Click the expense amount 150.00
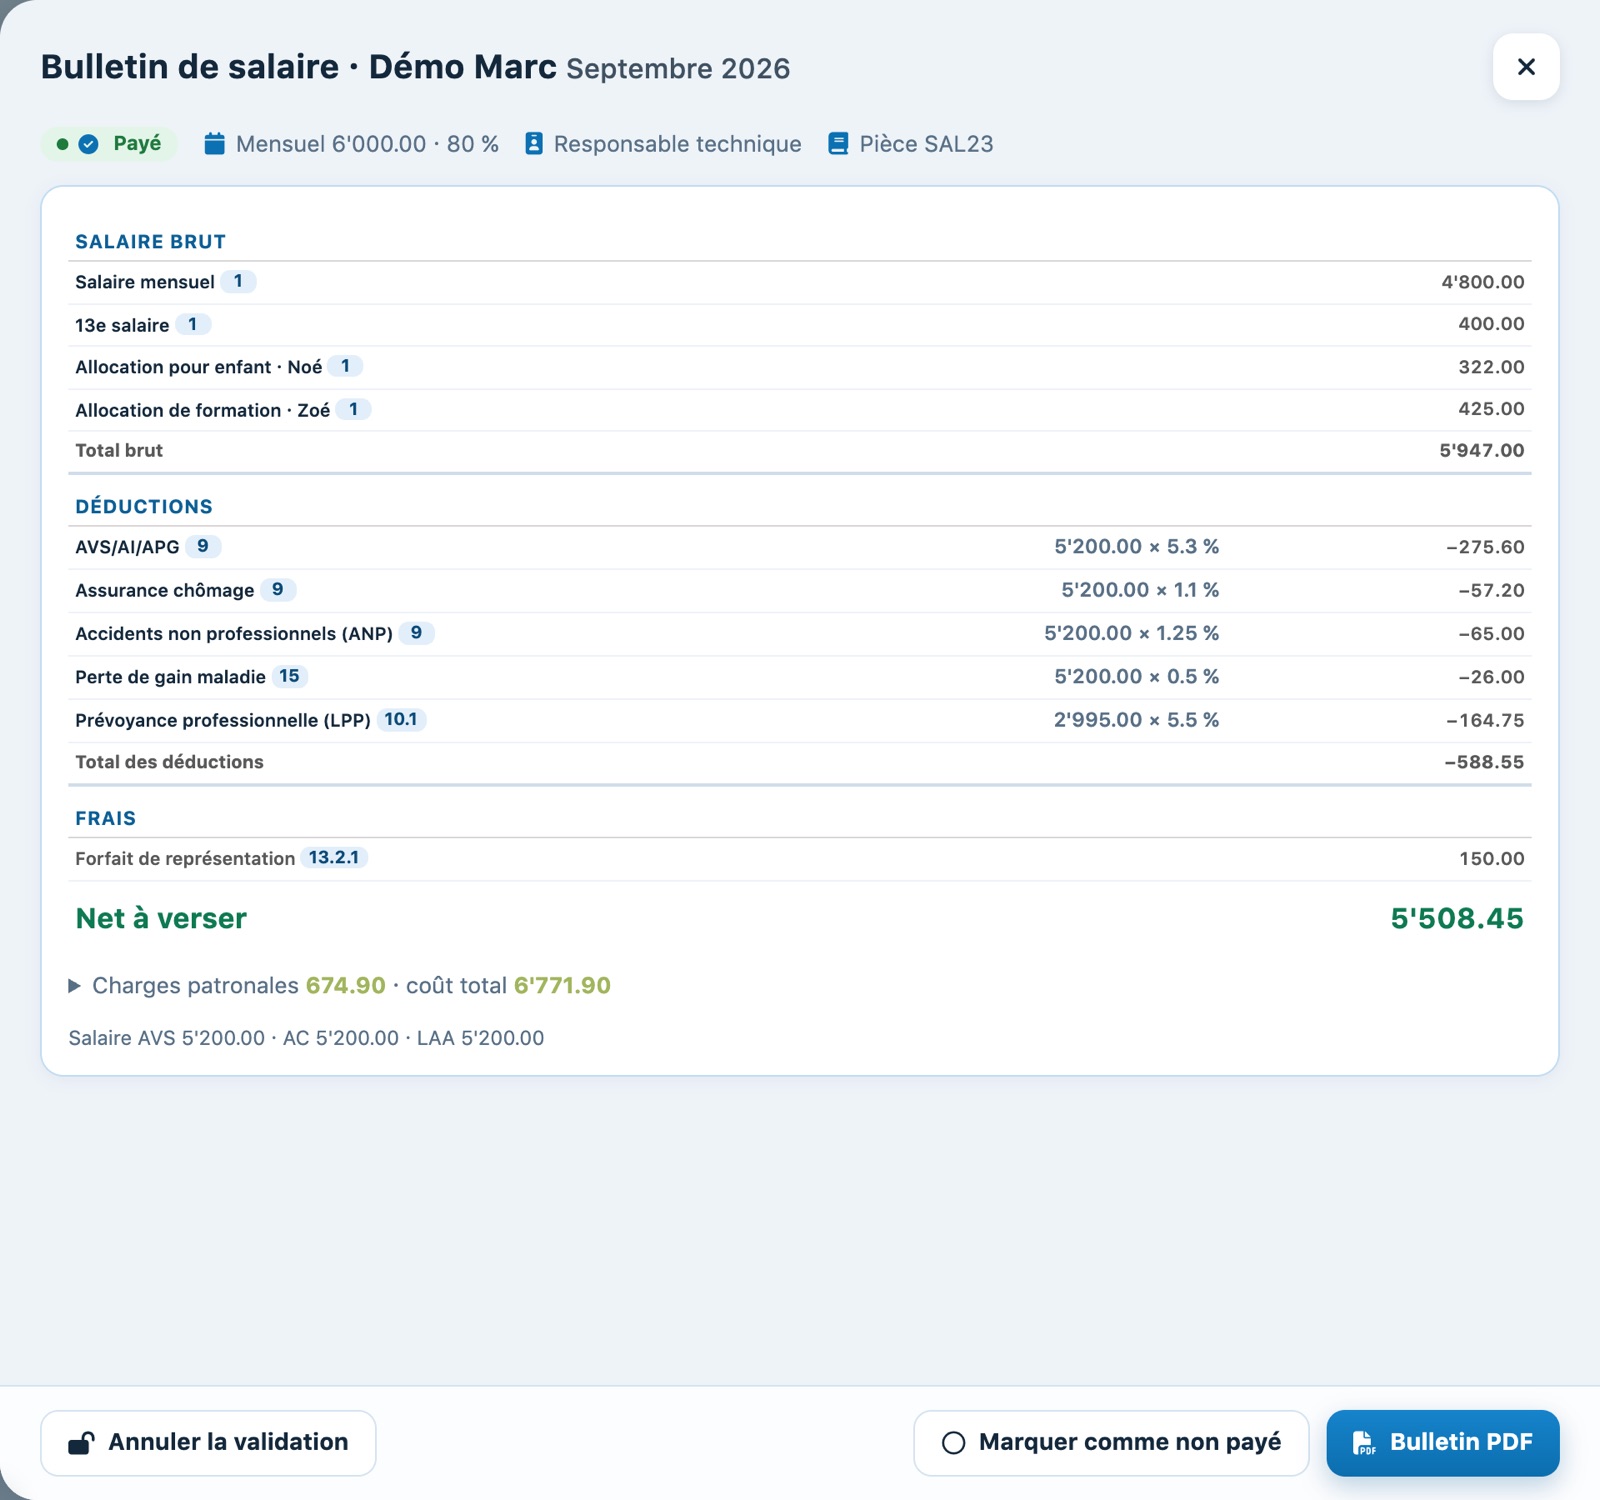 pyautogui.click(x=1492, y=858)
